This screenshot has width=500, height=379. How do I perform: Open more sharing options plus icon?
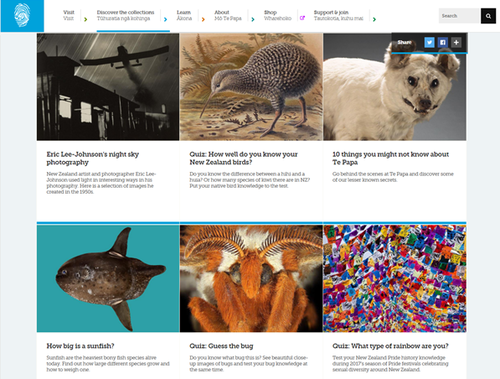456,42
